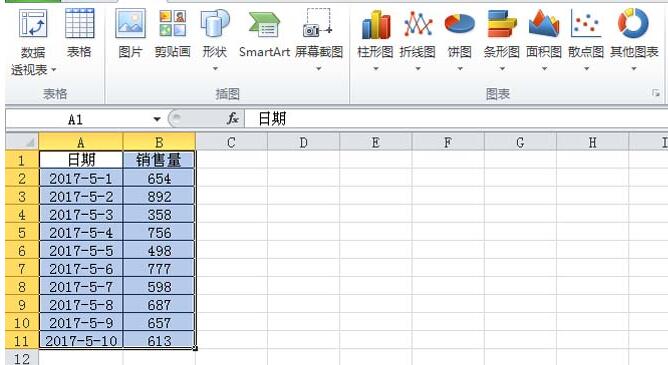Image resolution: width=668 pixels, height=365 pixels.
Task: Open the Name Box dropdown arrow
Action: point(157,119)
